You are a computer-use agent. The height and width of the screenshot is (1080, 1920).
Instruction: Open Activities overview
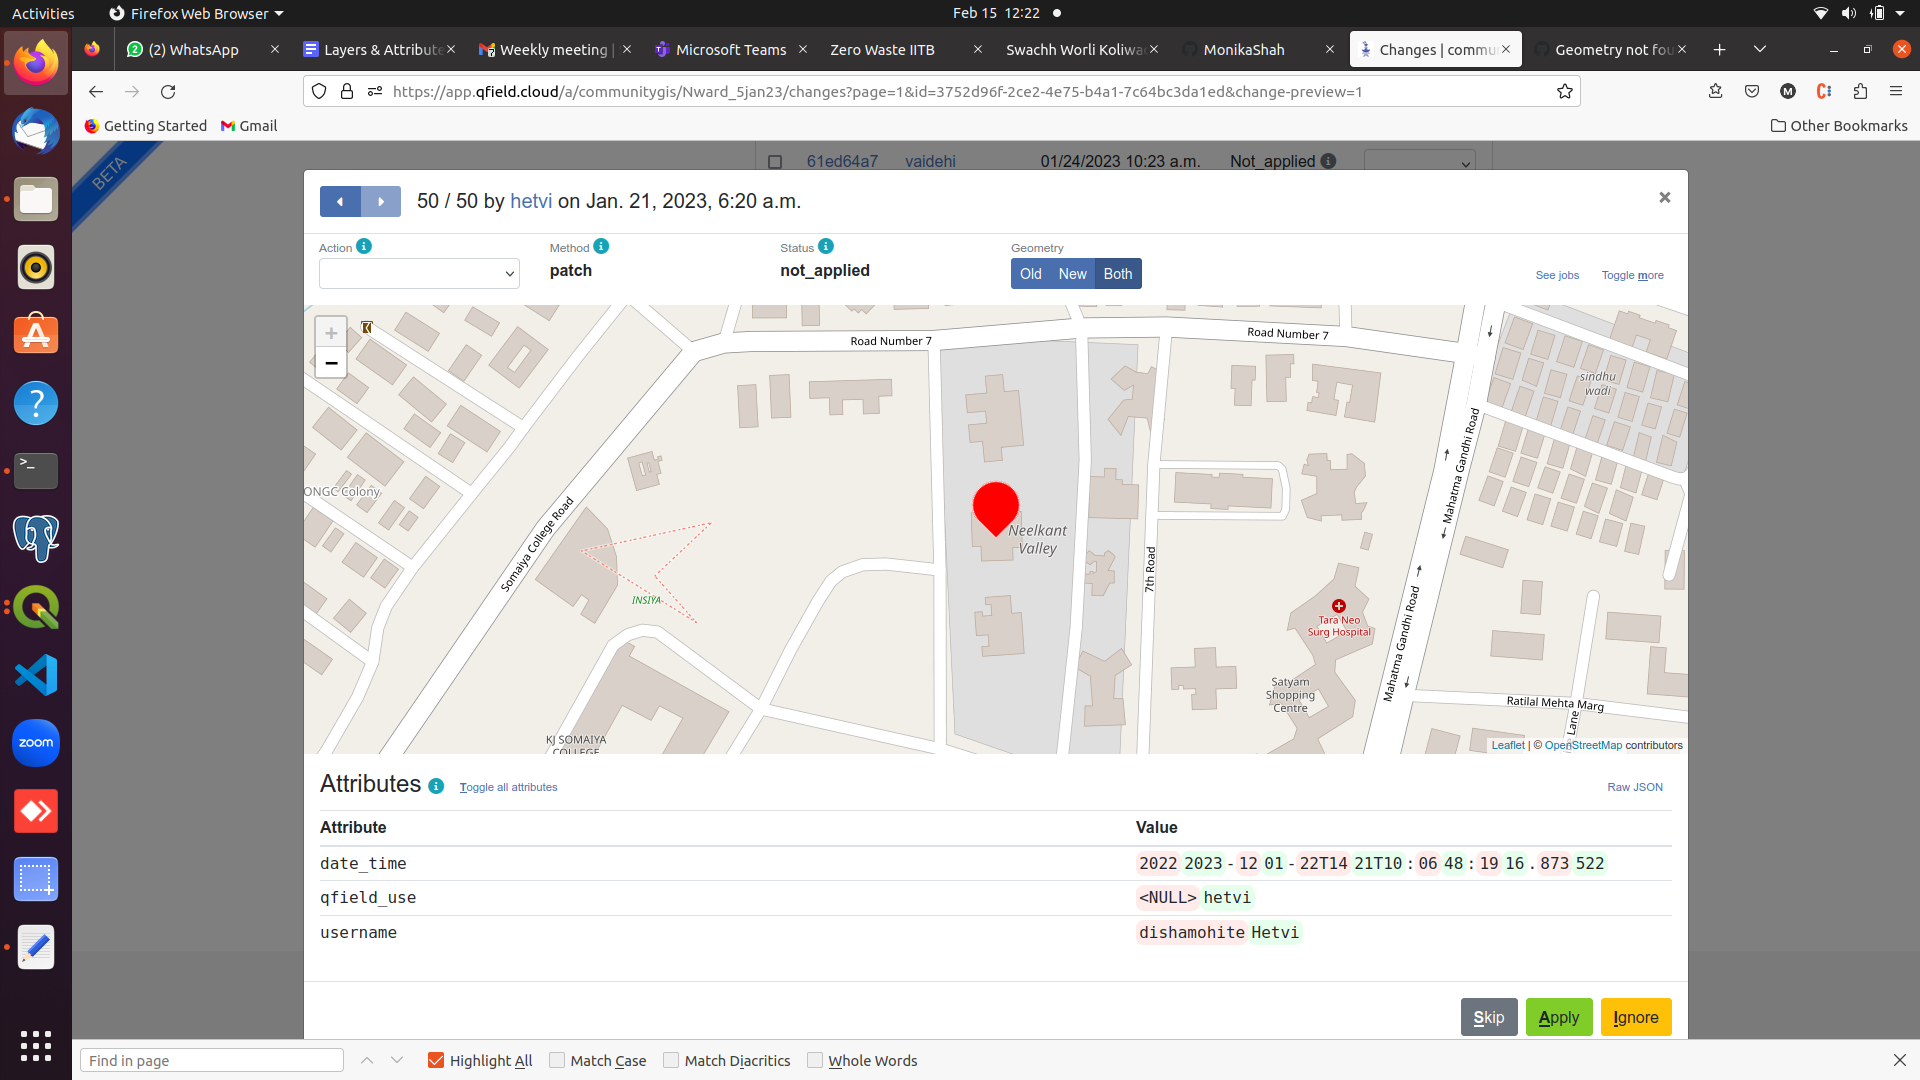coord(43,13)
